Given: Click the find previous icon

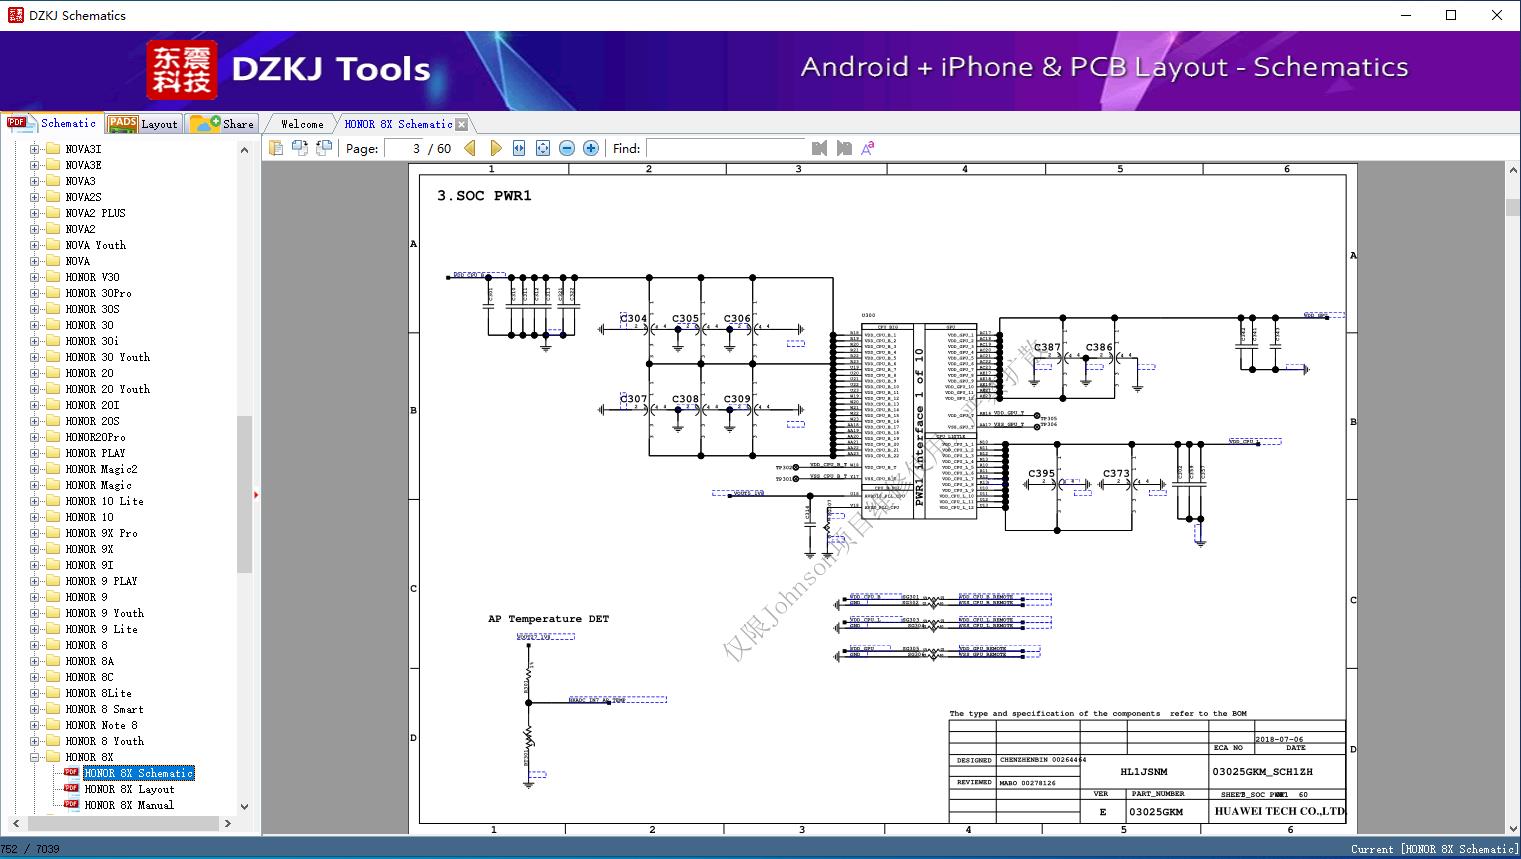Looking at the screenshot, I should 820,148.
